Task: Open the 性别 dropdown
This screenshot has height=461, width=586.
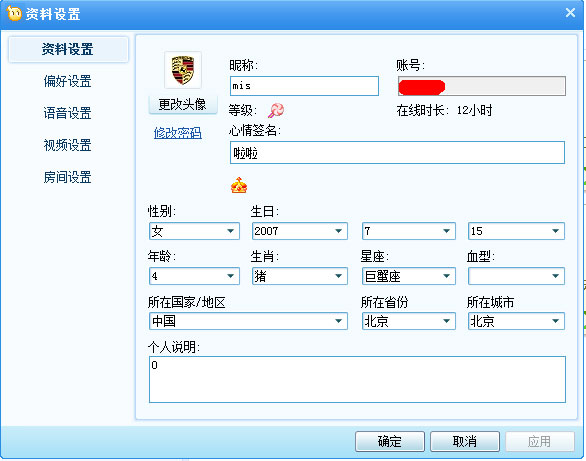Action: (194, 231)
